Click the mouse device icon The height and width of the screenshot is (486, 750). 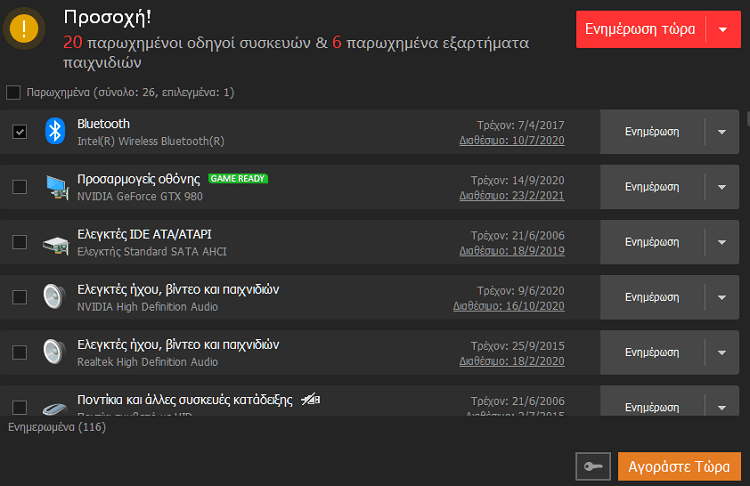(55, 408)
